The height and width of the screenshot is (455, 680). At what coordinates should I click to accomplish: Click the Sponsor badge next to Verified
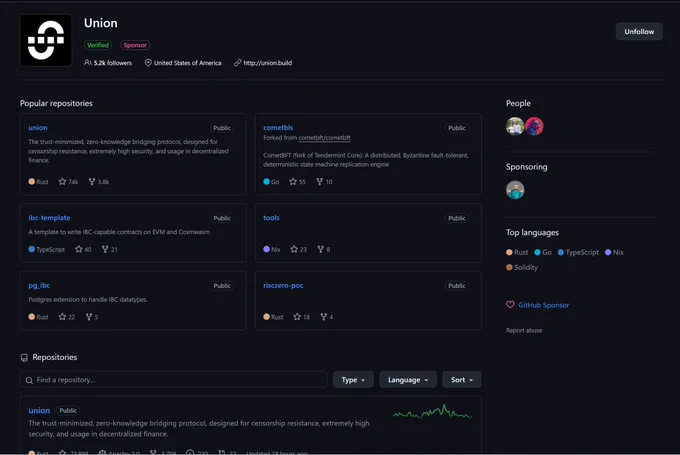point(135,45)
